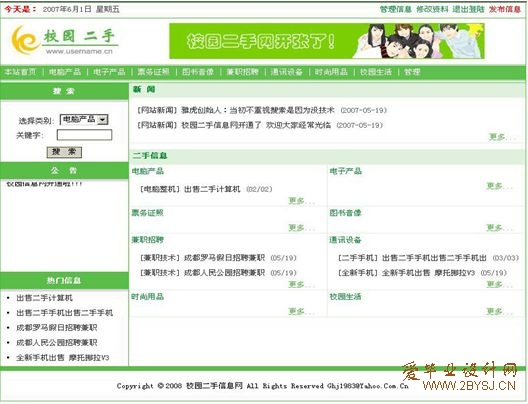Open the 修改资料 profile link
The height and width of the screenshot is (404, 528).
[x=432, y=9]
